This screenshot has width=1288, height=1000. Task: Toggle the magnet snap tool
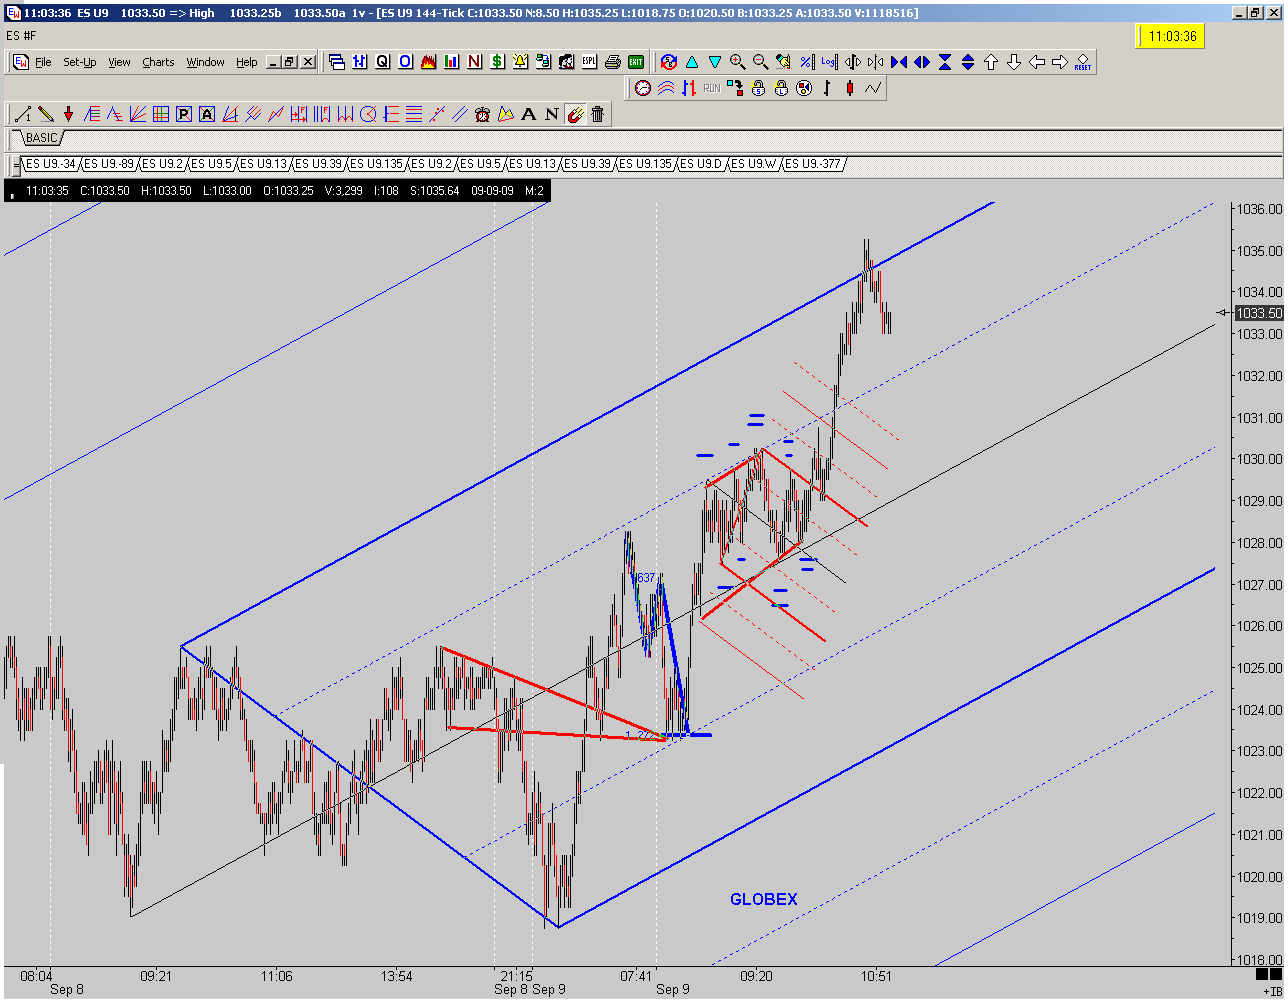(575, 114)
